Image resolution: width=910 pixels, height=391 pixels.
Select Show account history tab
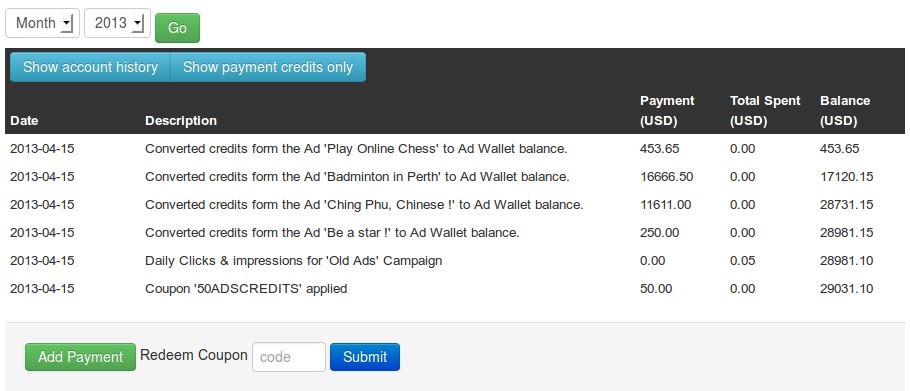pyautogui.click(x=90, y=67)
